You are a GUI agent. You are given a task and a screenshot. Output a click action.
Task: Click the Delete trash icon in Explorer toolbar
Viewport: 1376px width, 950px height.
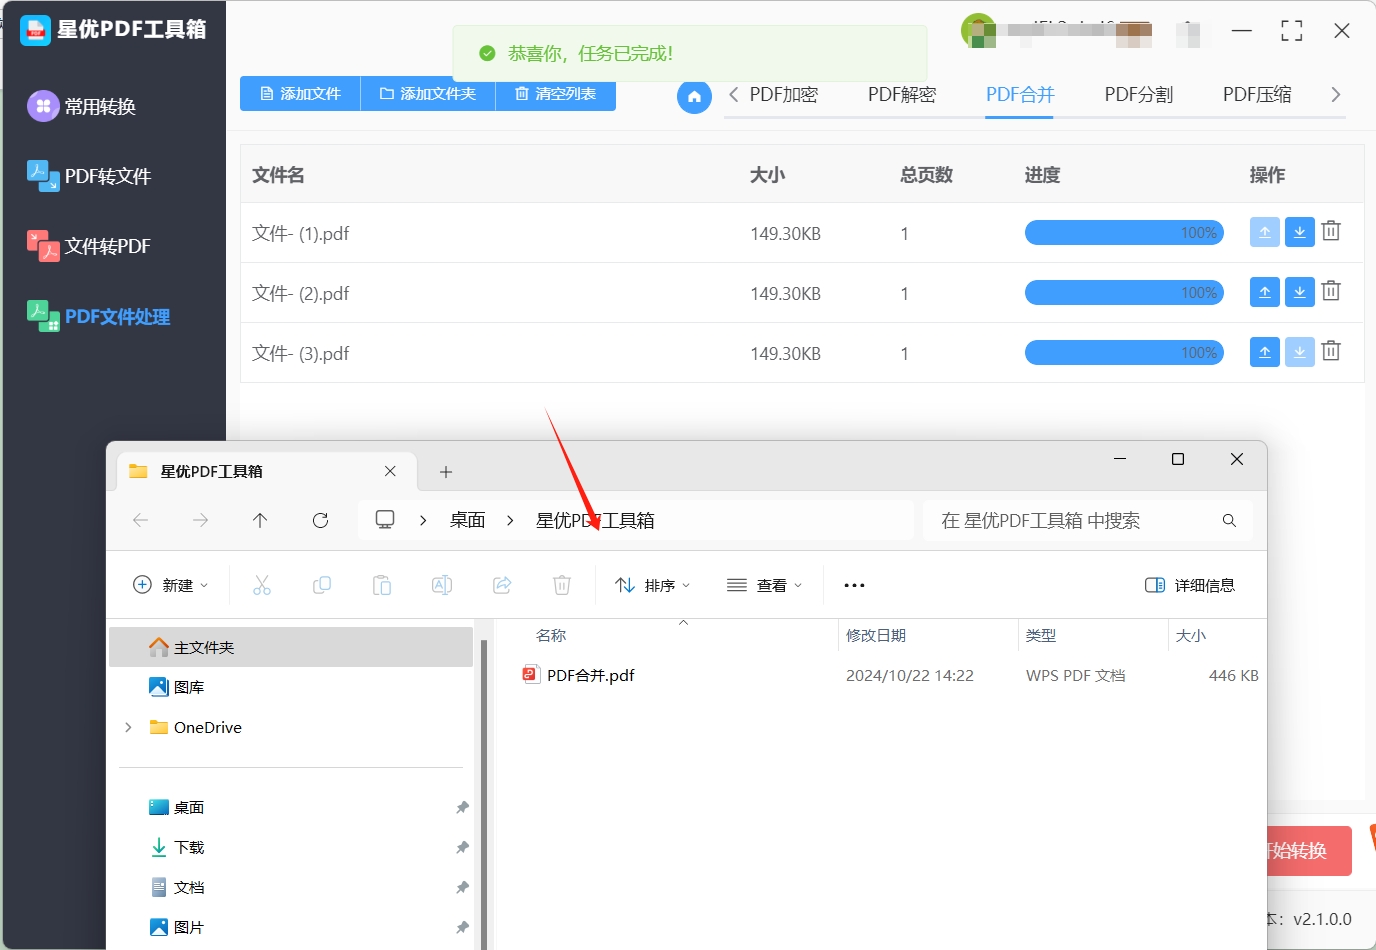(x=562, y=585)
